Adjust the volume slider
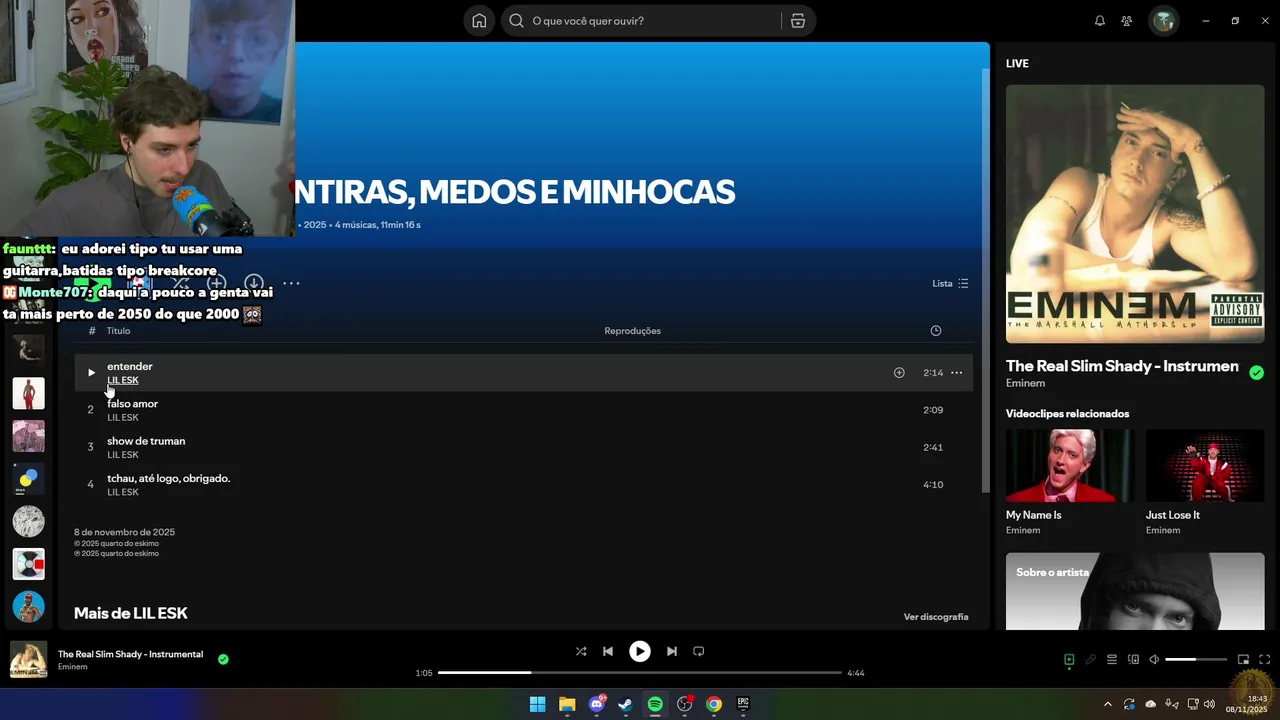Viewport: 1280px width, 720px height. click(x=1196, y=660)
